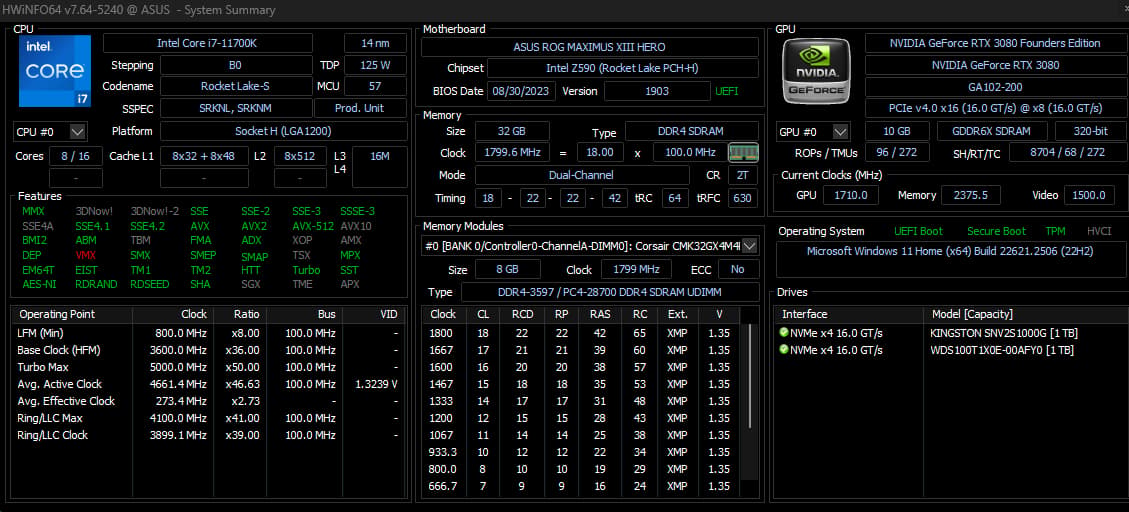1129x512 pixels.
Task: Click the HVCI label
Action: tap(1099, 231)
